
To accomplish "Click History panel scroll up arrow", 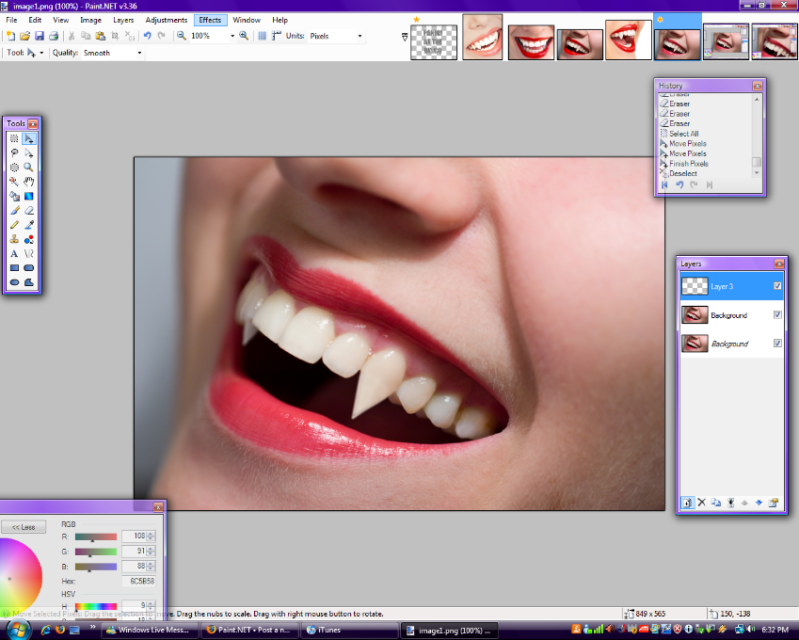I will tap(757, 99).
